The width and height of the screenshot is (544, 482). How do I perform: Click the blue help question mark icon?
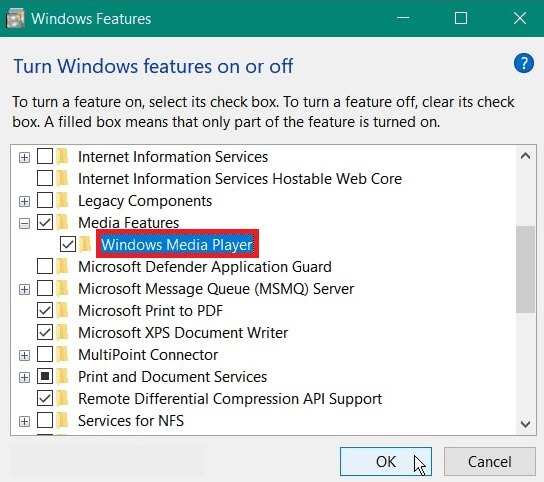(524, 63)
